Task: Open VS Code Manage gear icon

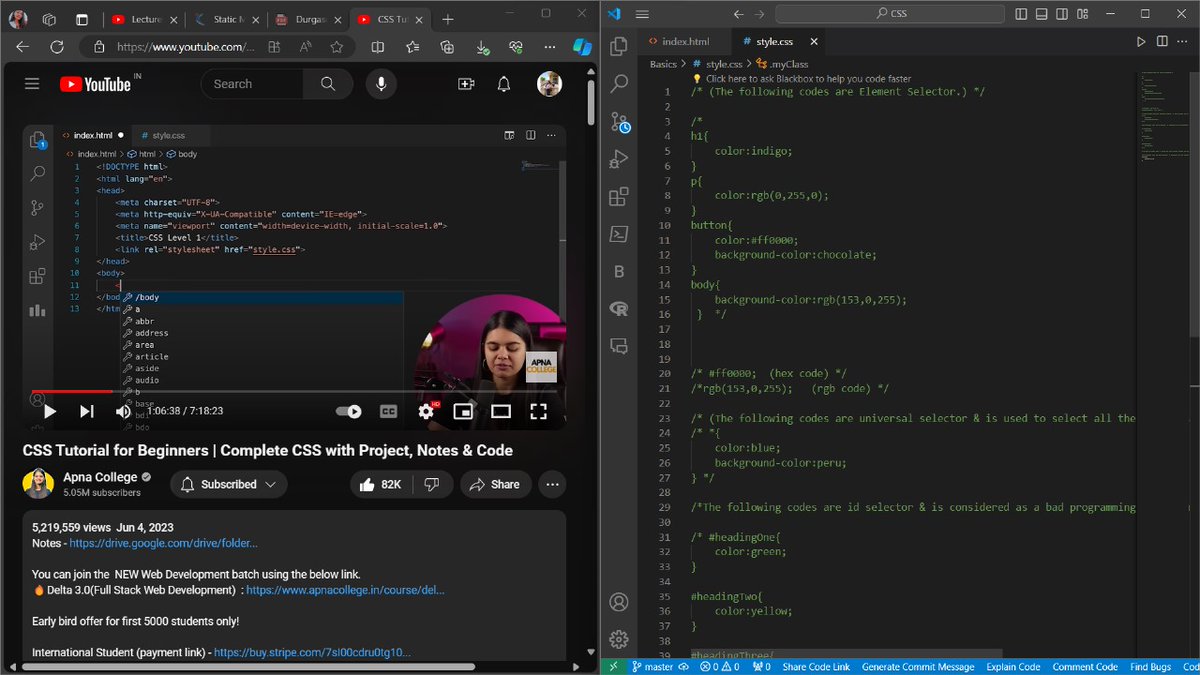Action: click(619, 639)
